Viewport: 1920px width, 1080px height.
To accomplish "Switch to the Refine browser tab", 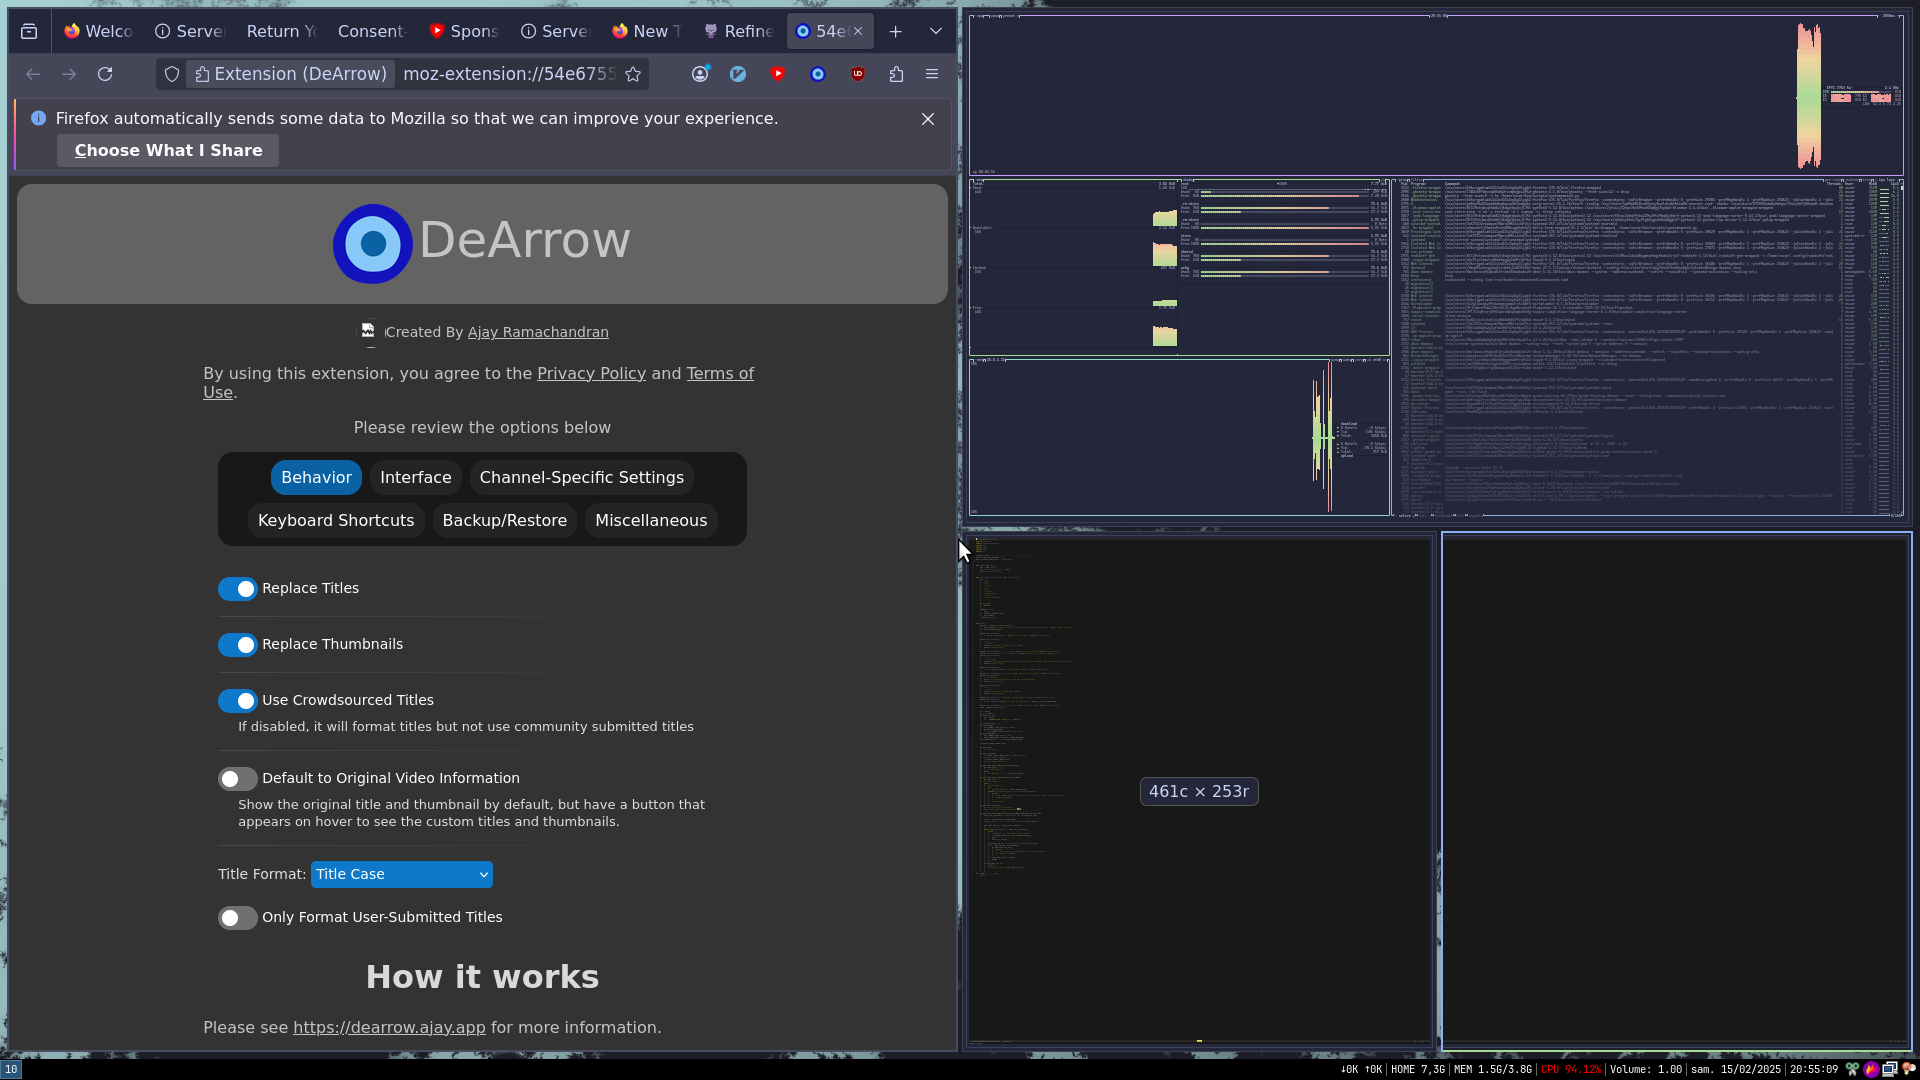I will (x=739, y=31).
